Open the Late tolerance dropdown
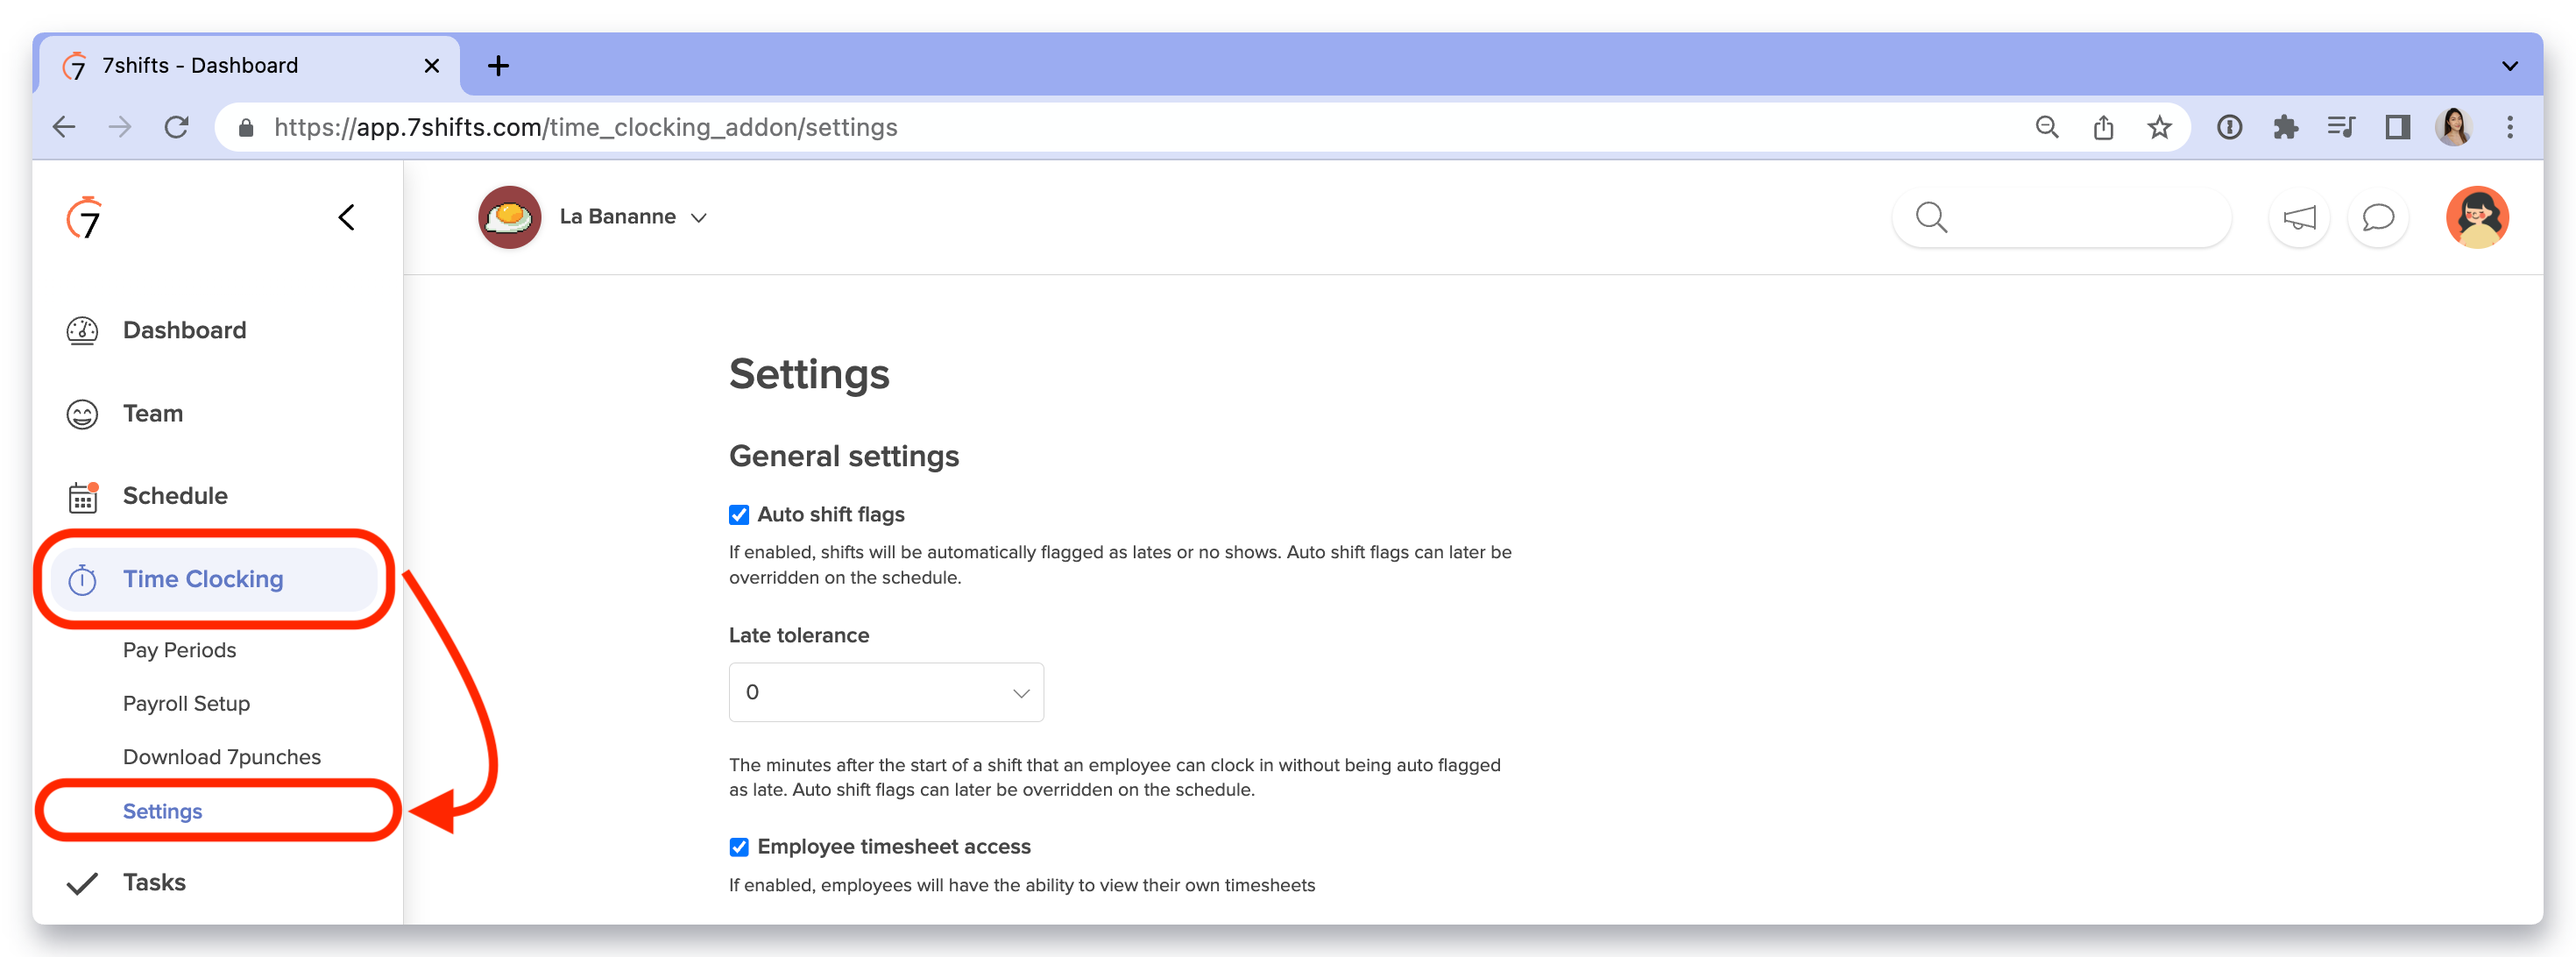 pos(886,692)
